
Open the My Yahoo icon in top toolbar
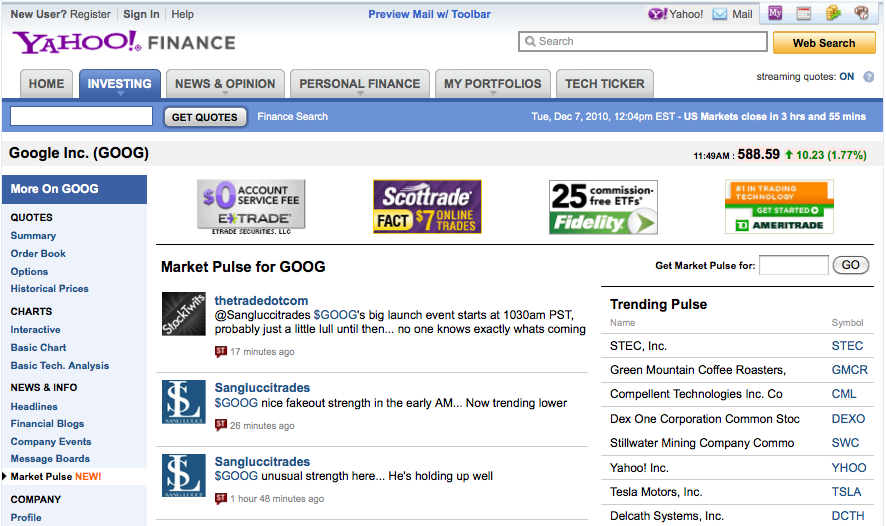tap(775, 13)
